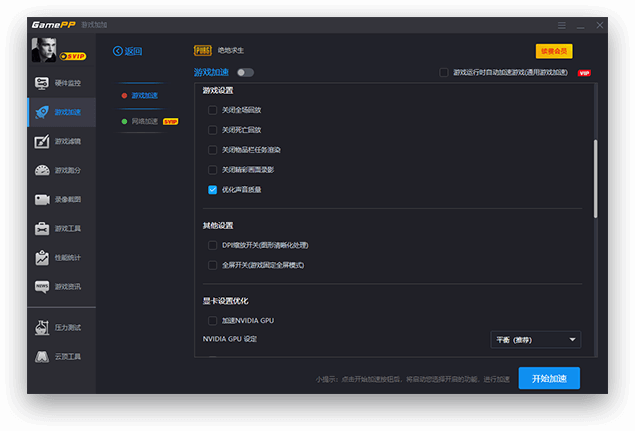Open the 游戏滤镜 game filter icon

(42, 142)
